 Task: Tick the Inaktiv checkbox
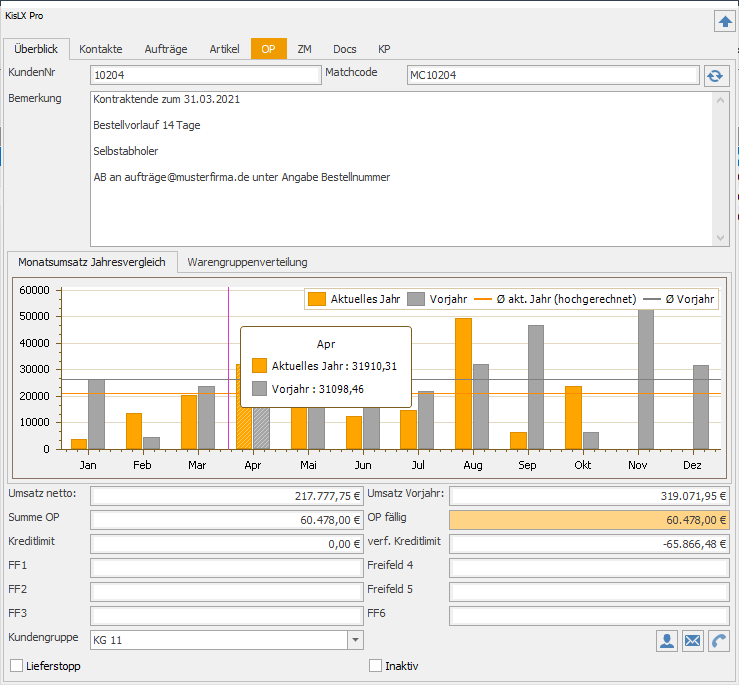pos(376,666)
